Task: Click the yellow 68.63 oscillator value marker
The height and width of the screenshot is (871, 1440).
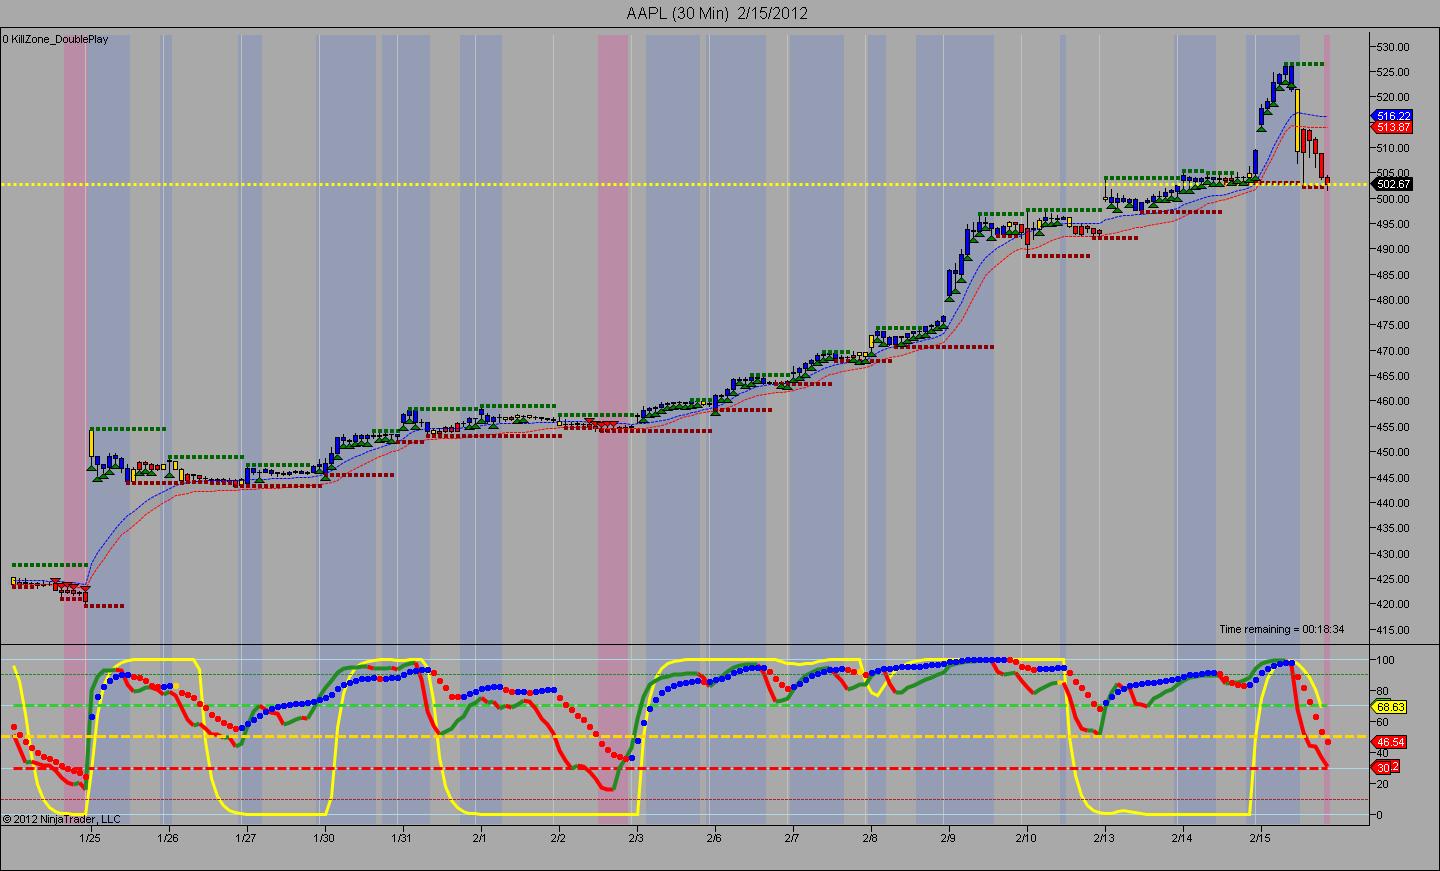Action: coord(1391,707)
